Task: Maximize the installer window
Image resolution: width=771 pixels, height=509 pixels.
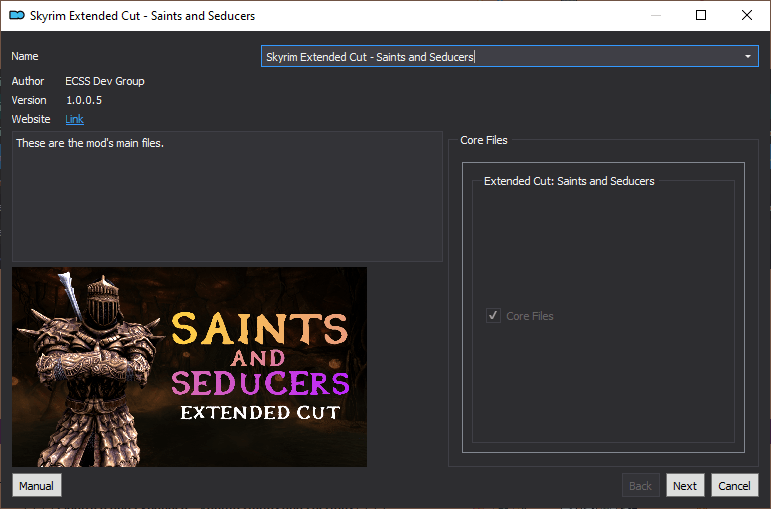Action: coord(701,15)
